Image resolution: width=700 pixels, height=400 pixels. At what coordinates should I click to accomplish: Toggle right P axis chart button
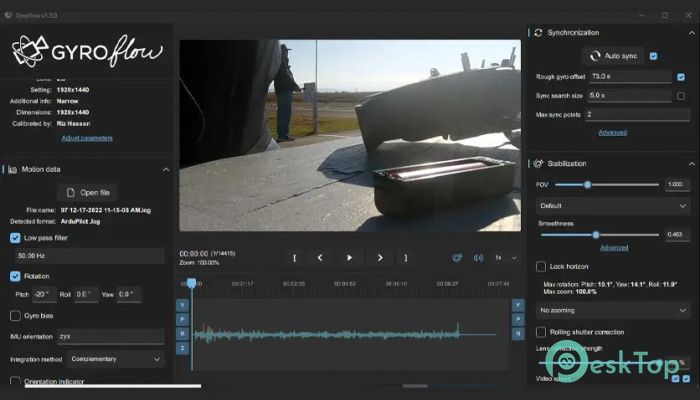(x=518, y=319)
